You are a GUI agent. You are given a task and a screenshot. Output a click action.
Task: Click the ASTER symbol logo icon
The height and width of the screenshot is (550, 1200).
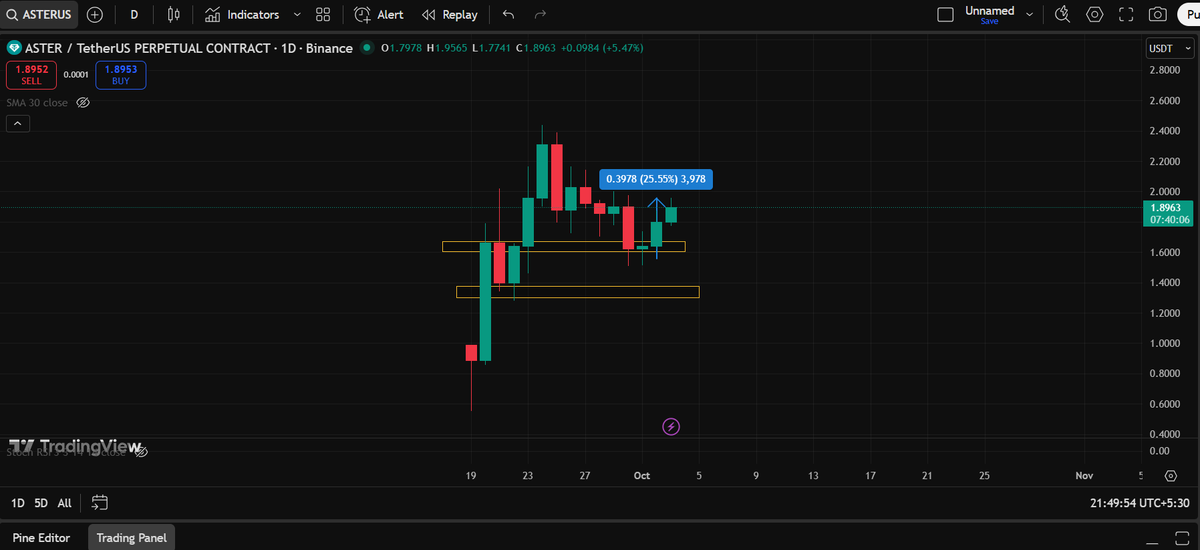point(14,48)
